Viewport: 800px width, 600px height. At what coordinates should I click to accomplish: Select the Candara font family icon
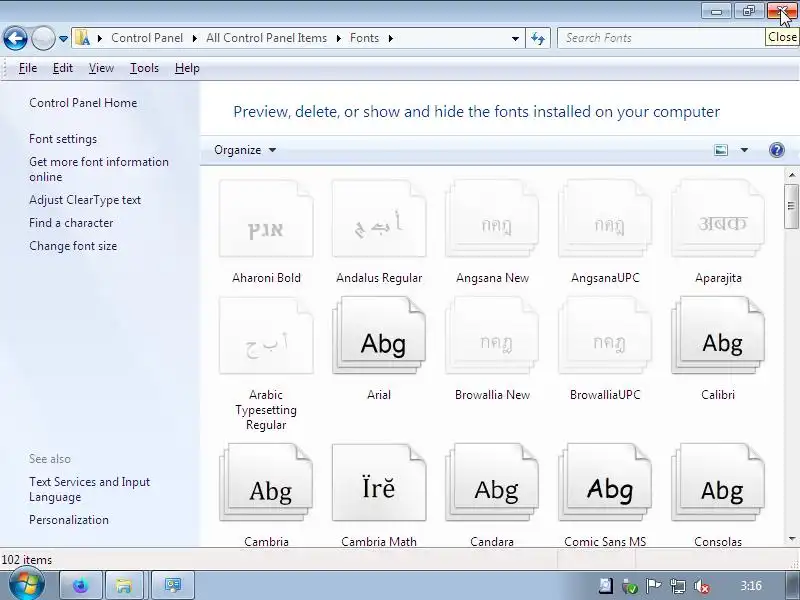pos(492,483)
